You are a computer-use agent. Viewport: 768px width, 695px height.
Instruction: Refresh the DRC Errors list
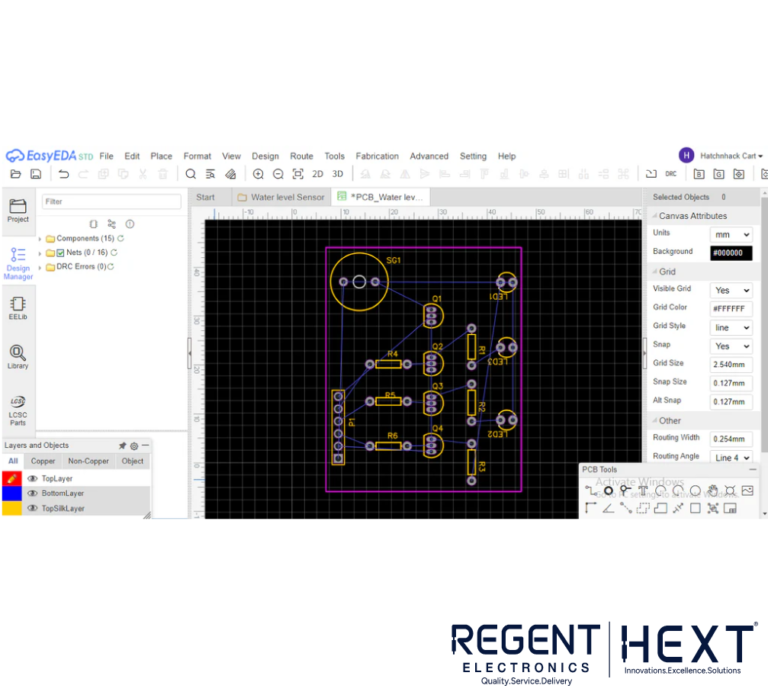point(111,267)
